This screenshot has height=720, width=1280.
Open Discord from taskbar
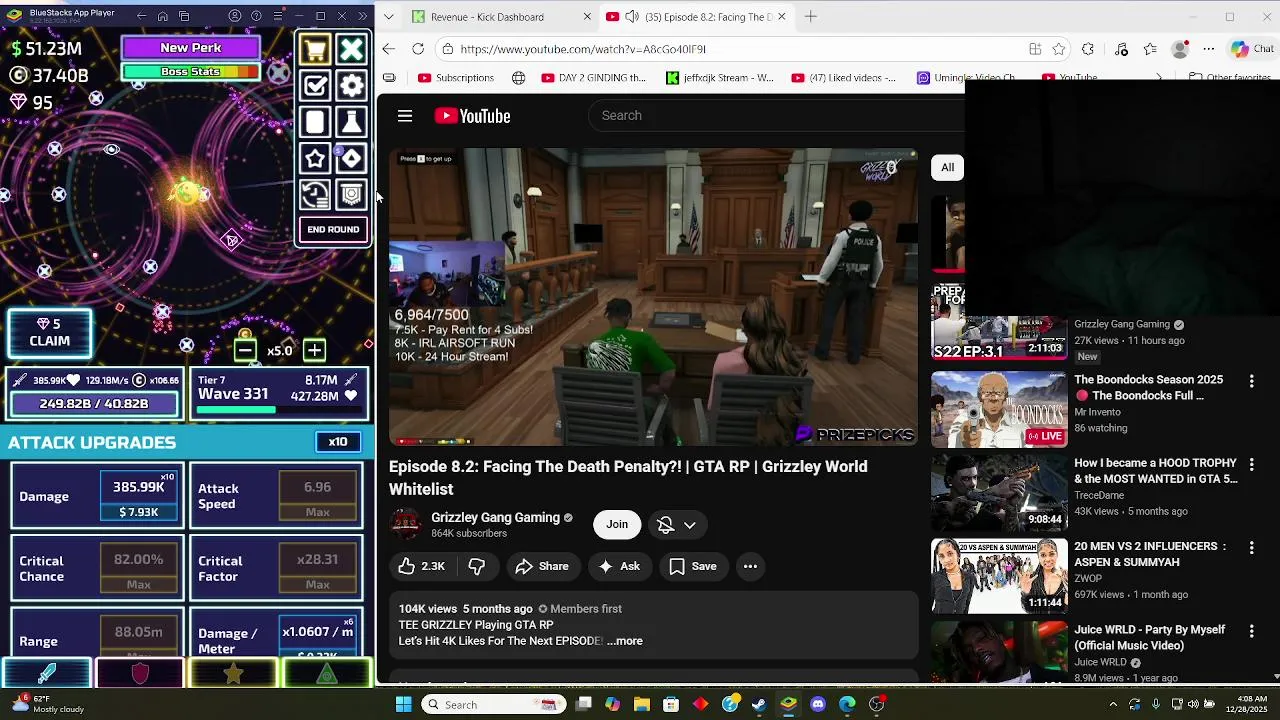click(x=818, y=705)
